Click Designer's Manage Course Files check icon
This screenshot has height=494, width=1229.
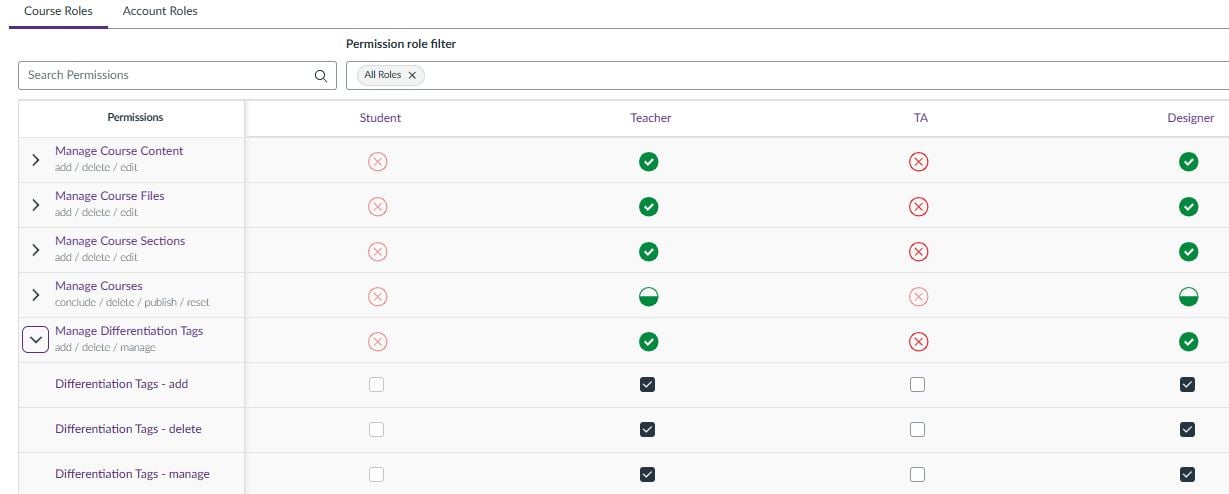tap(1188, 207)
